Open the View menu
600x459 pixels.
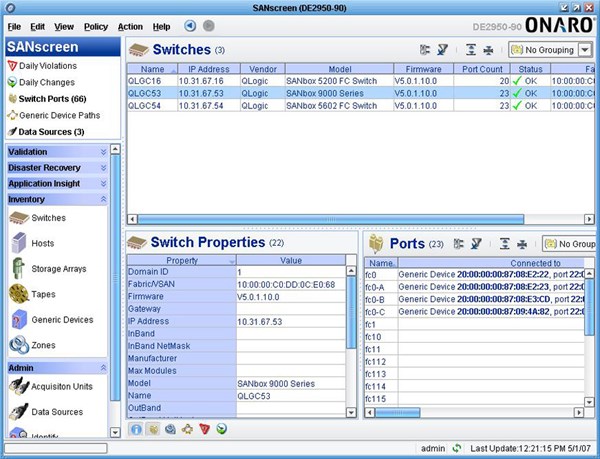tap(64, 27)
